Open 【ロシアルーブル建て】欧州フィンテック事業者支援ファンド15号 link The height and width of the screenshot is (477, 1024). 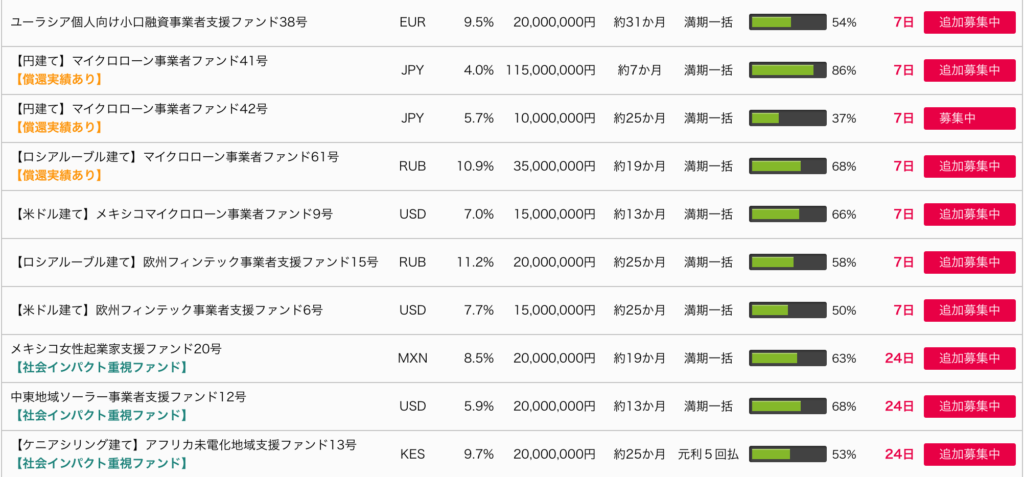195,262
